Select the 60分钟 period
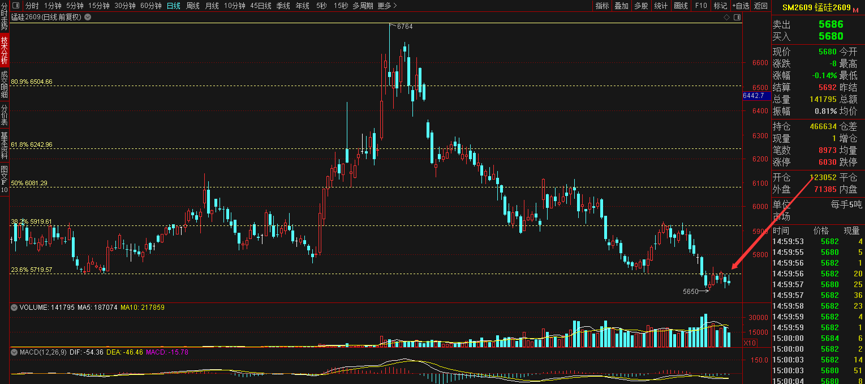865x384 pixels. pyautogui.click(x=151, y=6)
